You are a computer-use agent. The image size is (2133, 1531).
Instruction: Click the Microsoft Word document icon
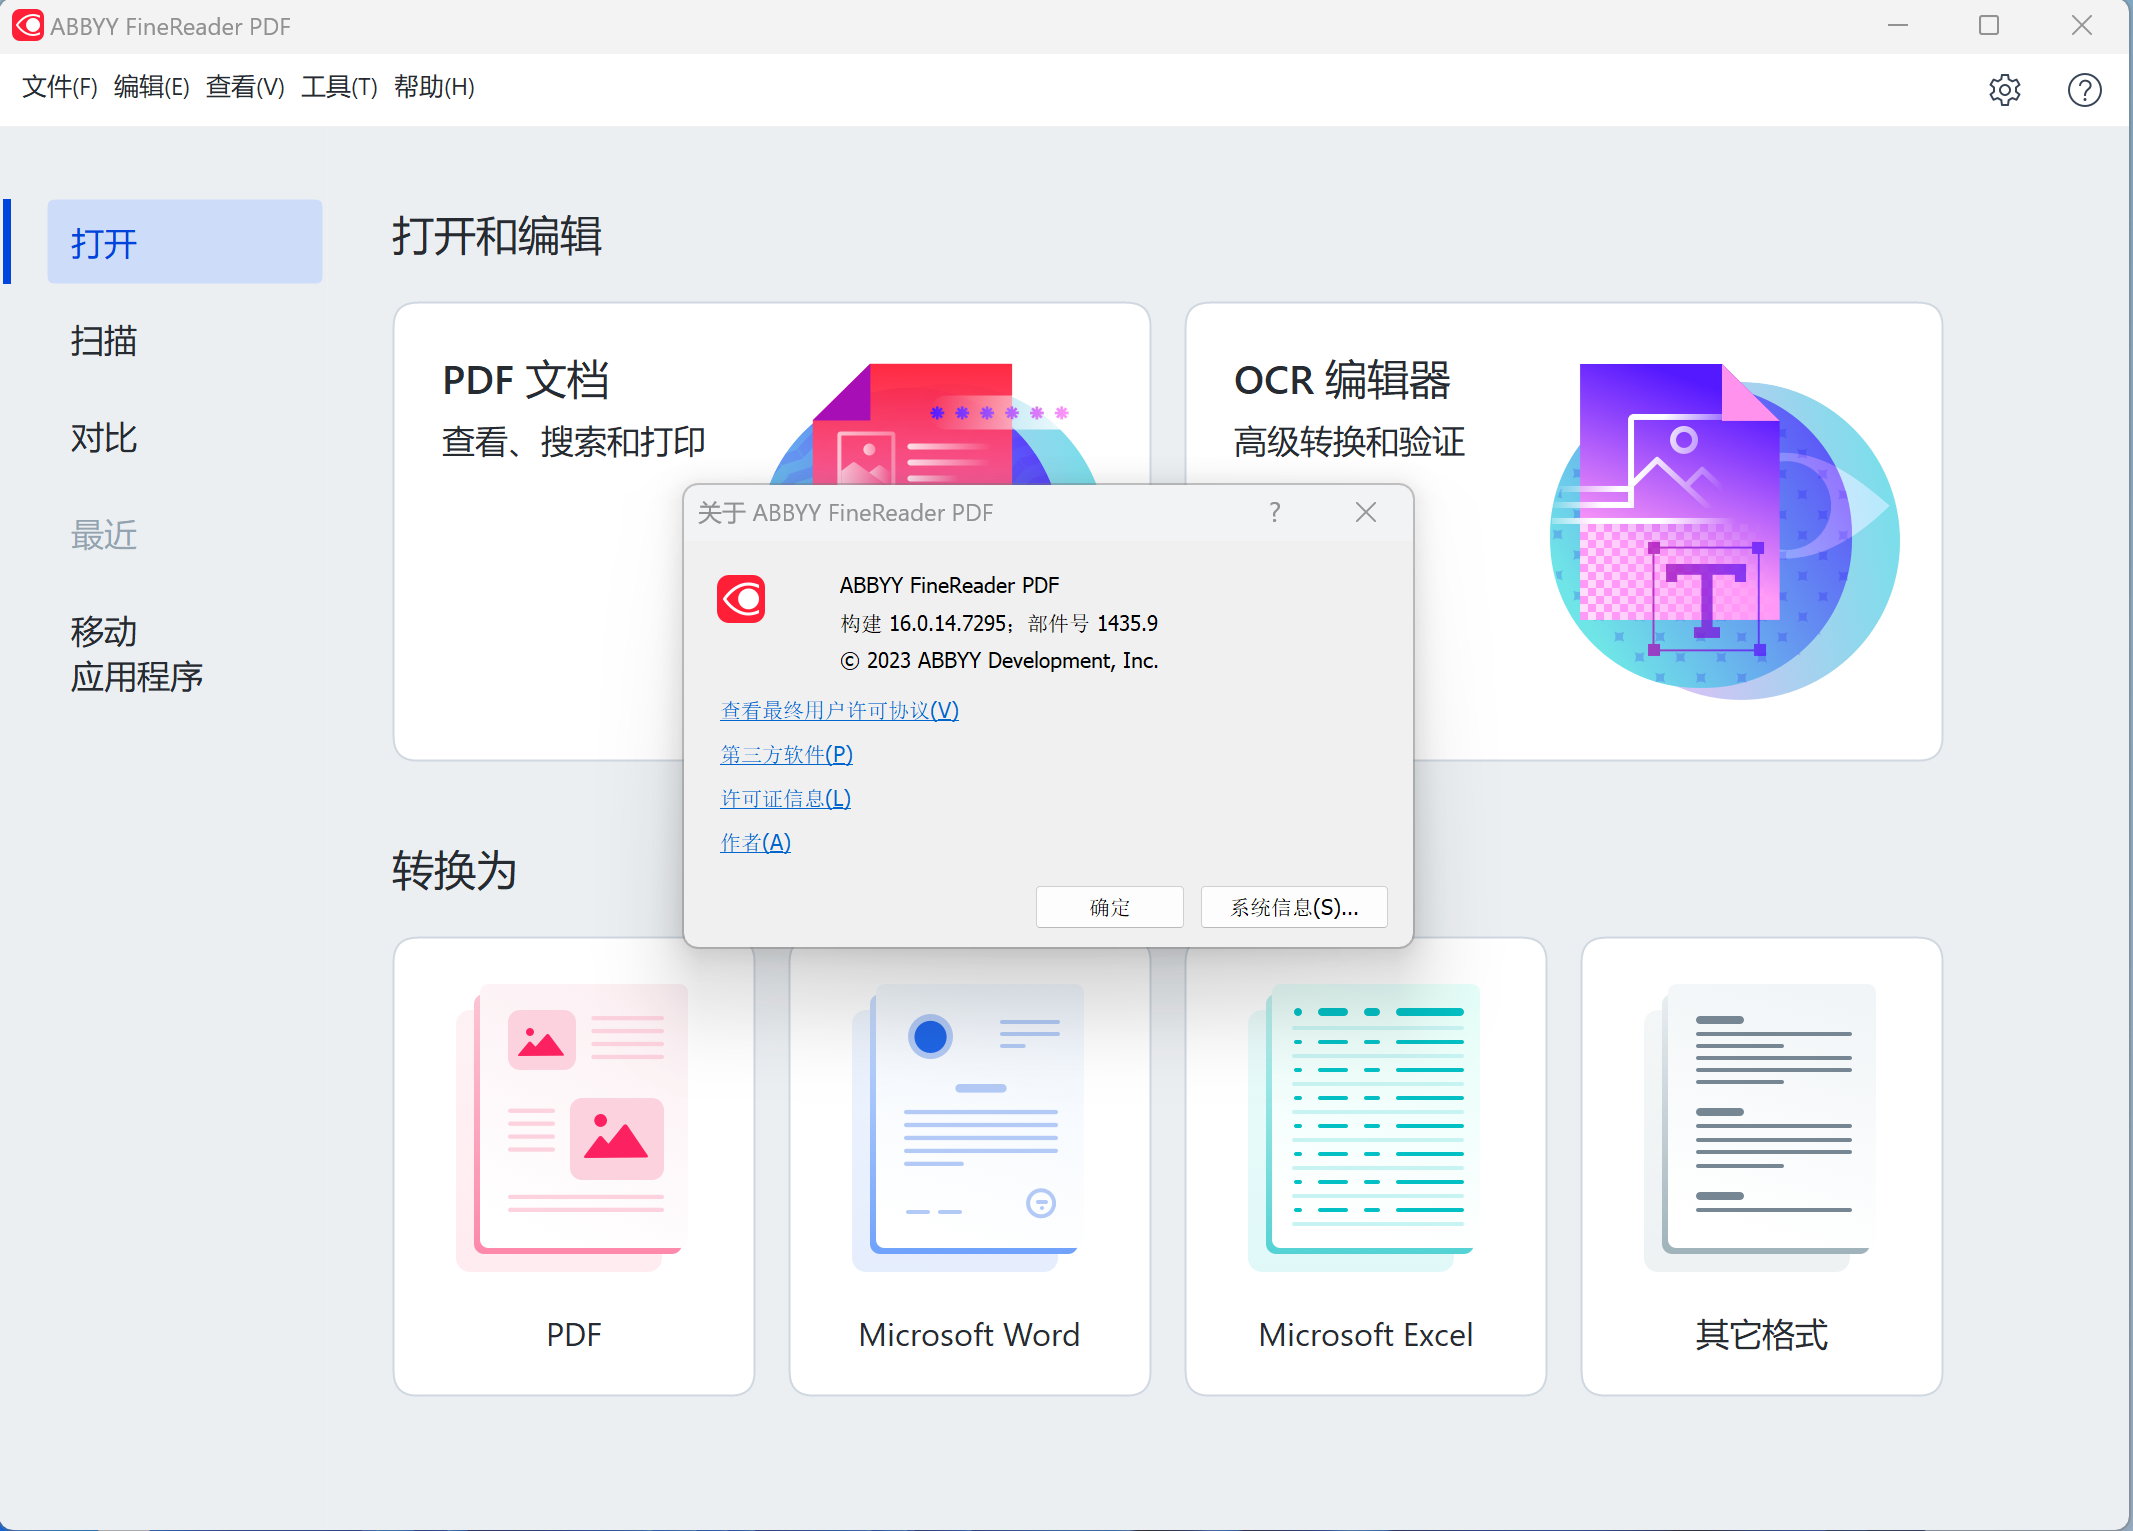click(x=968, y=1127)
